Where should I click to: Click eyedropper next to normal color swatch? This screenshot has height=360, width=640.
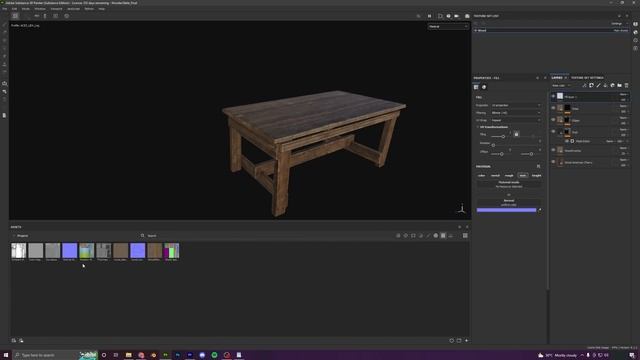[x=540, y=210]
